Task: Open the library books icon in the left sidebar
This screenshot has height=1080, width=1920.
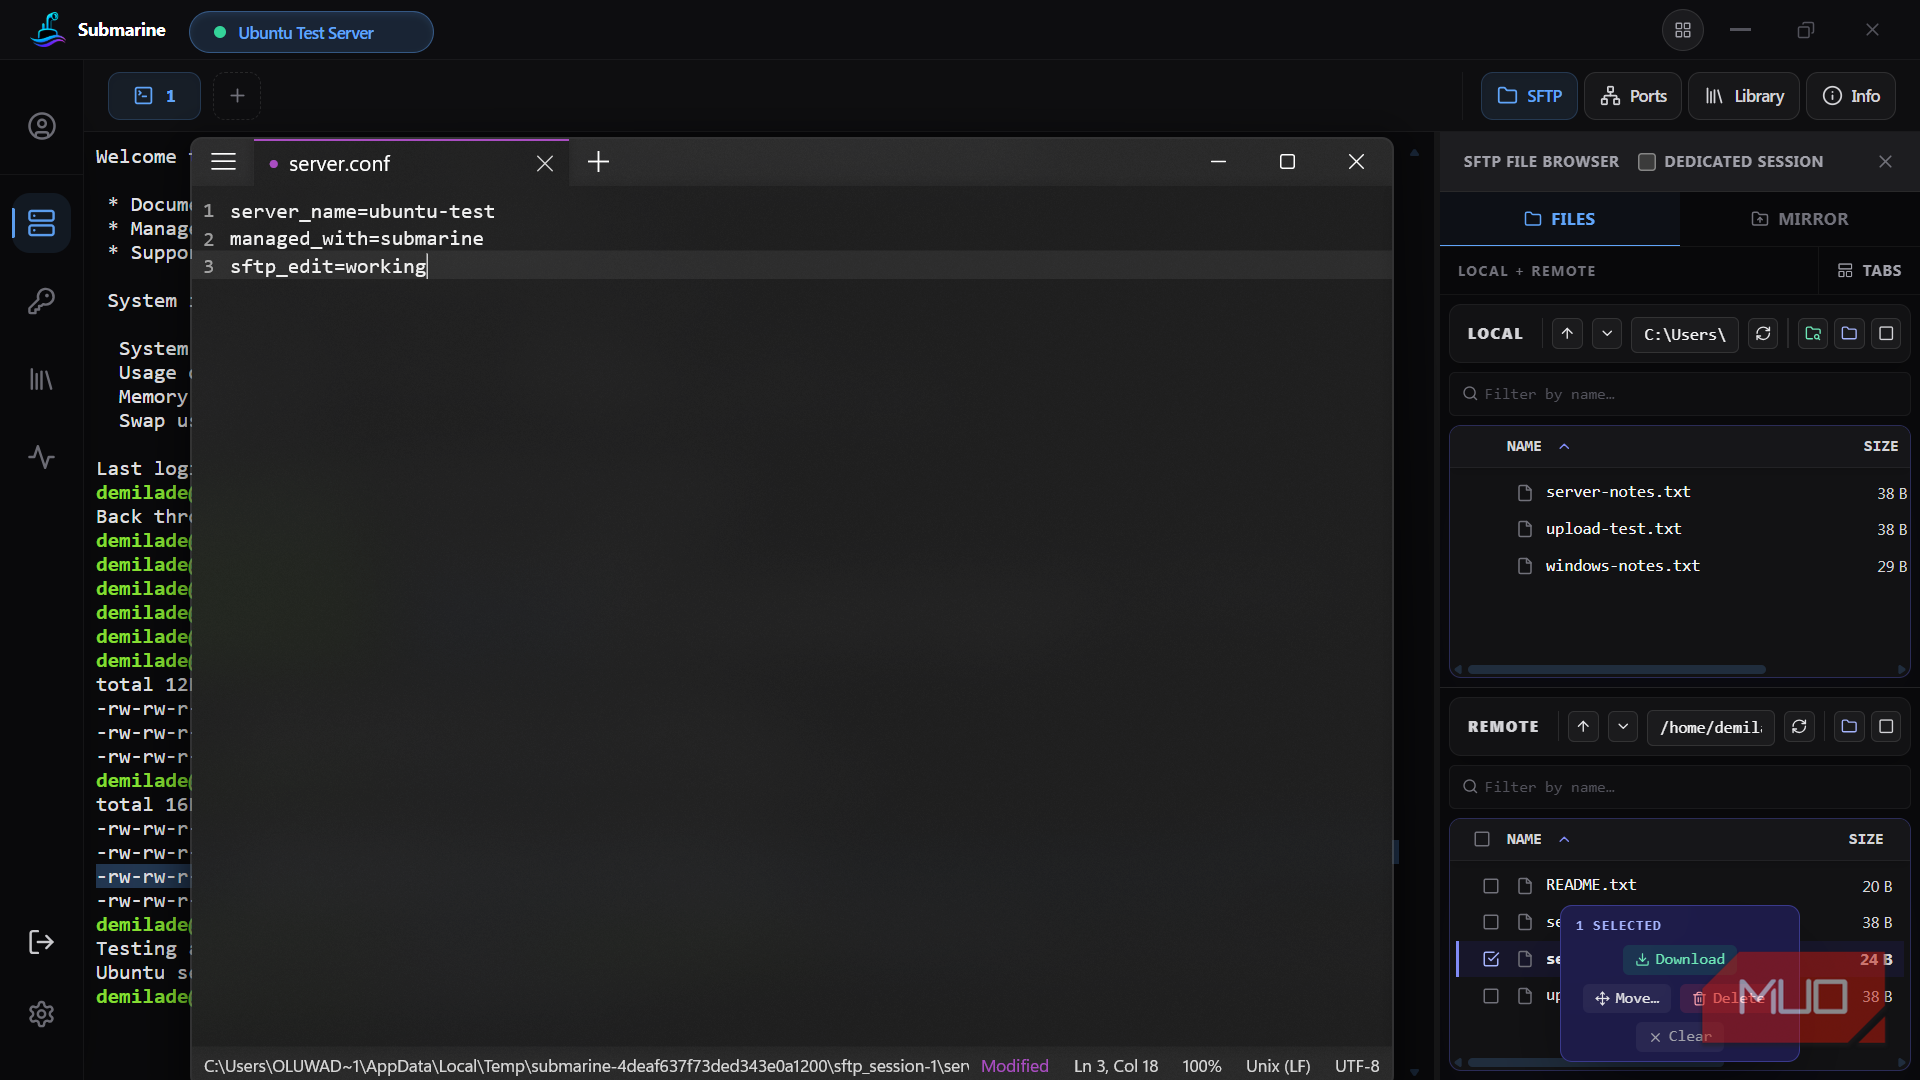Action: coord(41,379)
